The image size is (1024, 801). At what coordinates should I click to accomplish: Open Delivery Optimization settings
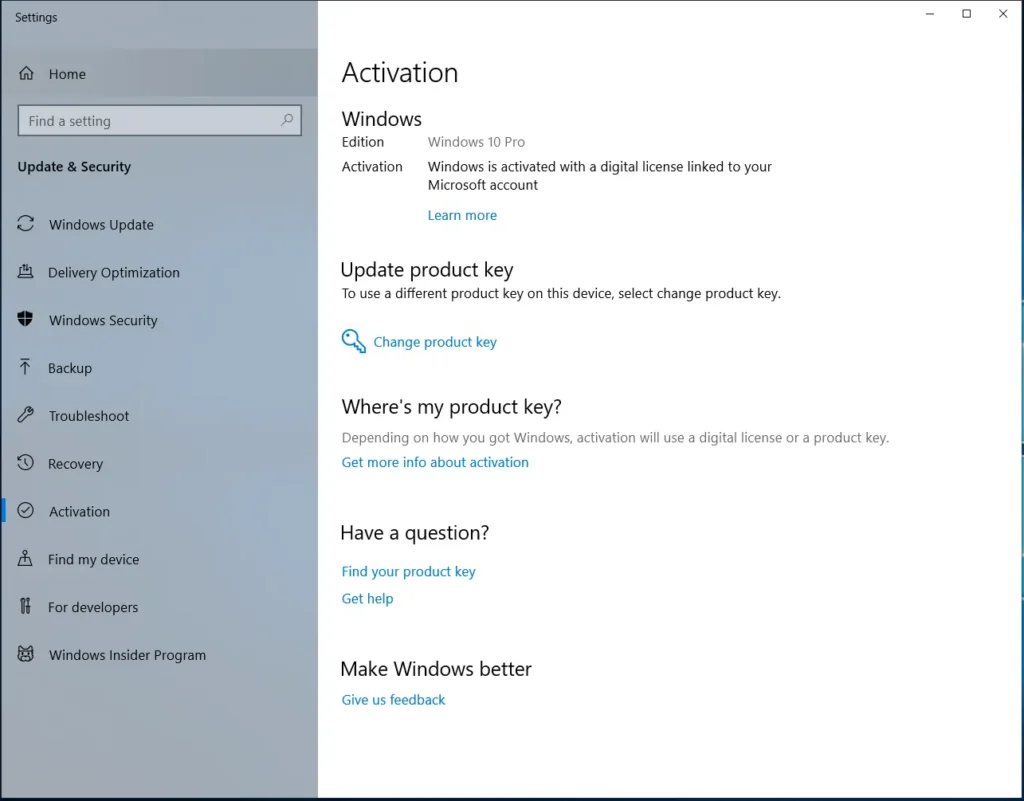[159, 272]
